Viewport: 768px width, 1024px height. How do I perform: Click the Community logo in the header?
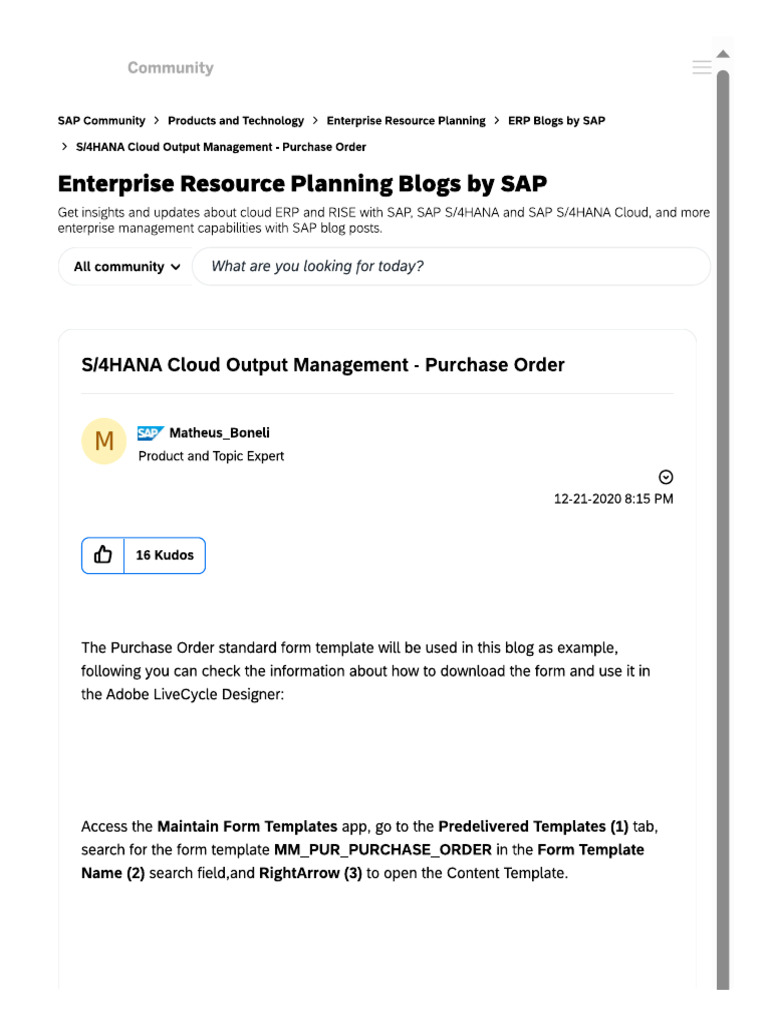coord(170,68)
